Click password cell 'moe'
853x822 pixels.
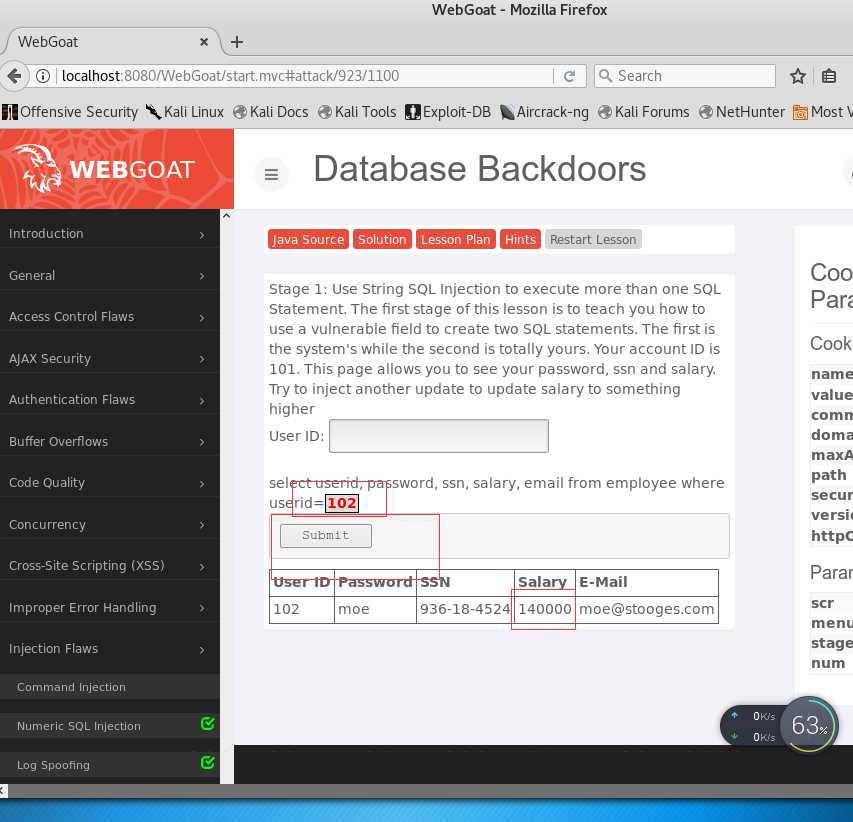point(375,609)
